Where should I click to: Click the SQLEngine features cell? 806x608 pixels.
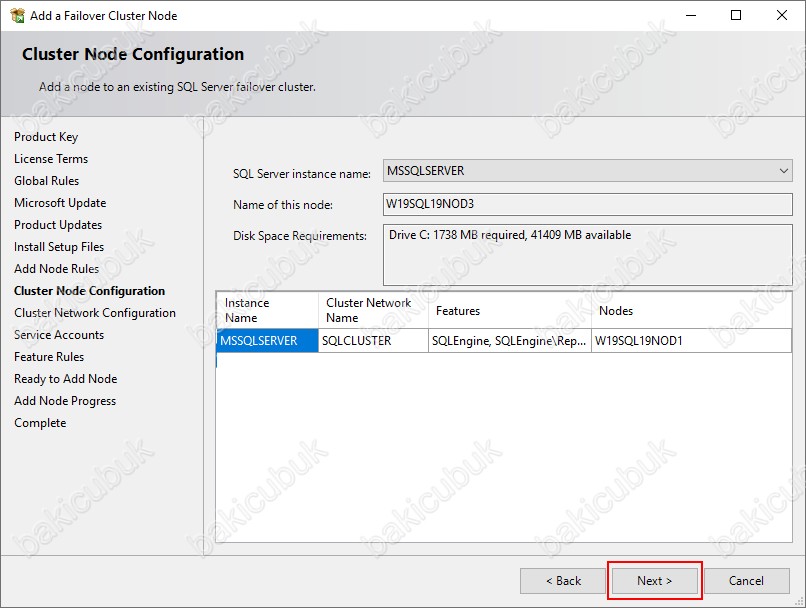pos(510,341)
